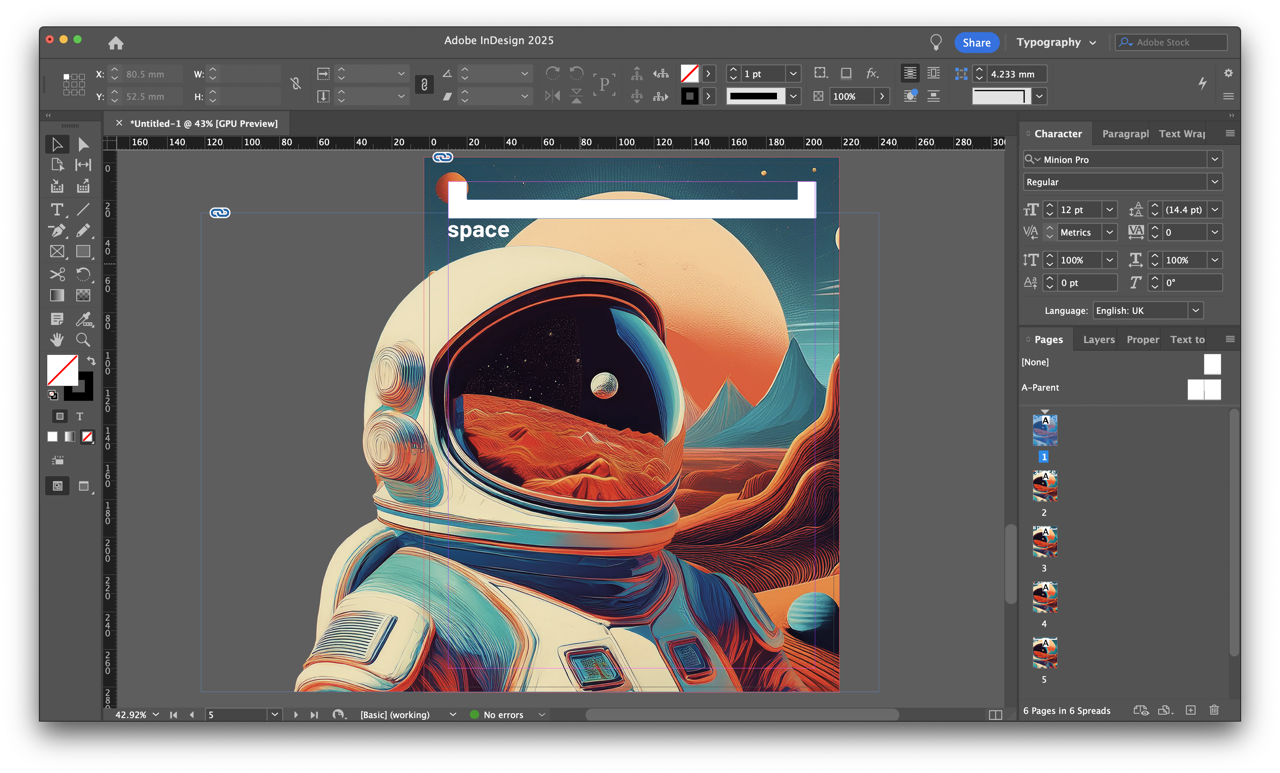This screenshot has height=773, width=1280.
Task: Select the Note tool
Action: pos(57,319)
